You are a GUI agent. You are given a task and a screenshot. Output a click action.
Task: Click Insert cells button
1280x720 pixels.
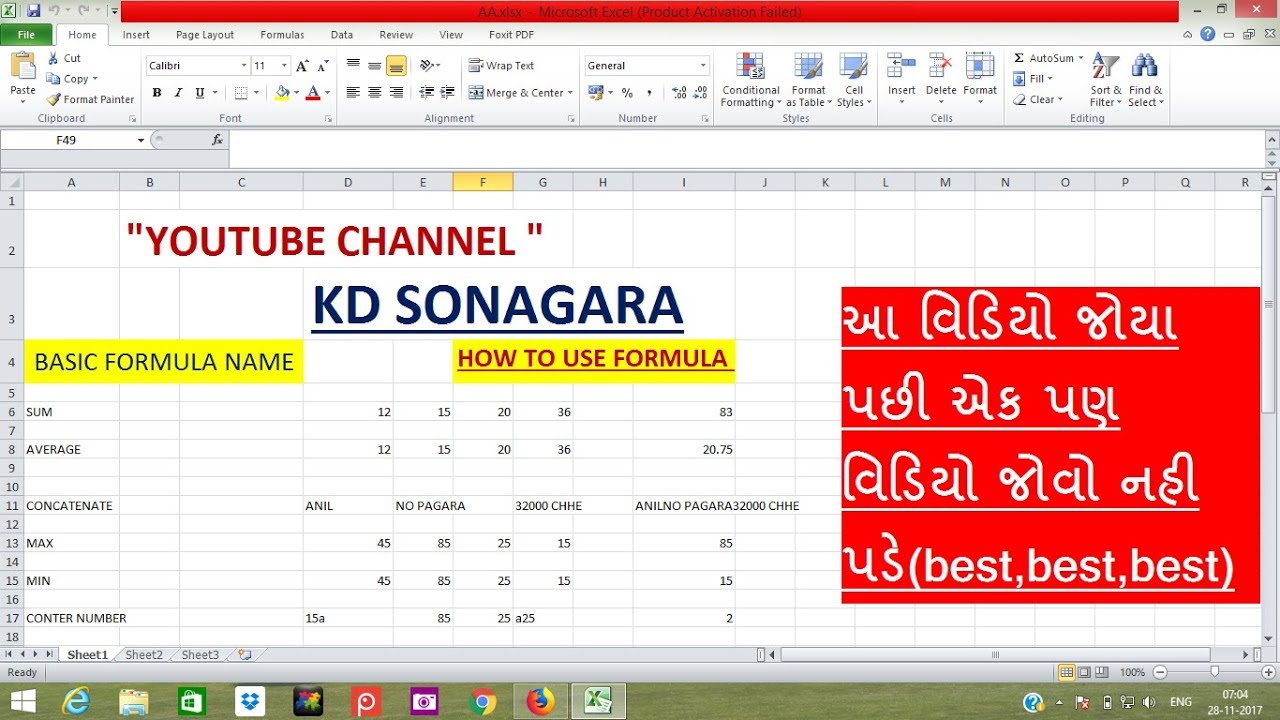pos(902,80)
